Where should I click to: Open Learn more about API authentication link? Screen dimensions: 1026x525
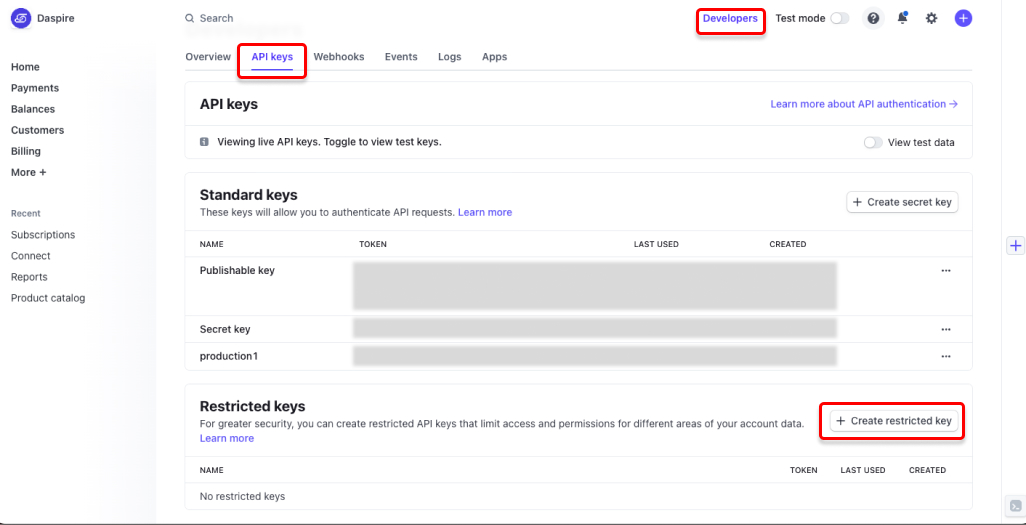pyautogui.click(x=864, y=104)
